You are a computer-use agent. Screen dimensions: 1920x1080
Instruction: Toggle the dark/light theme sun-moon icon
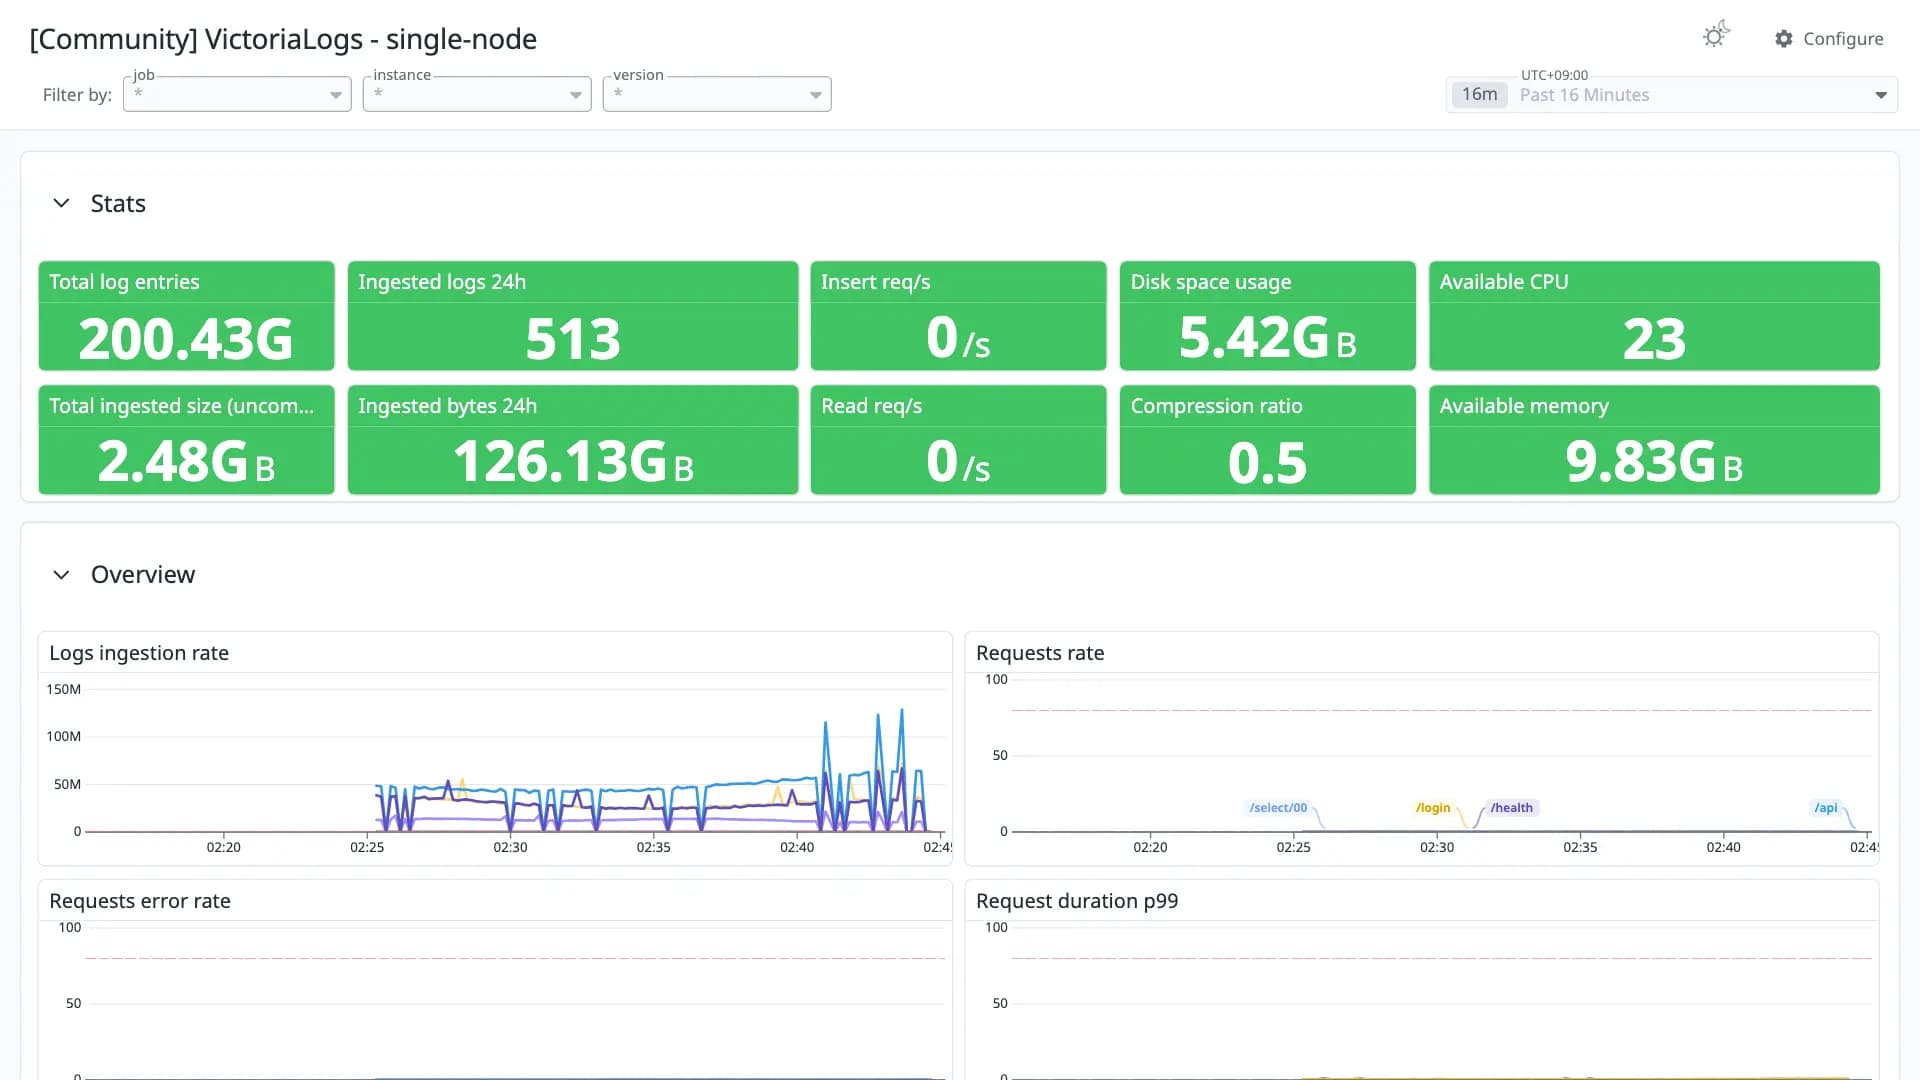pos(1716,36)
